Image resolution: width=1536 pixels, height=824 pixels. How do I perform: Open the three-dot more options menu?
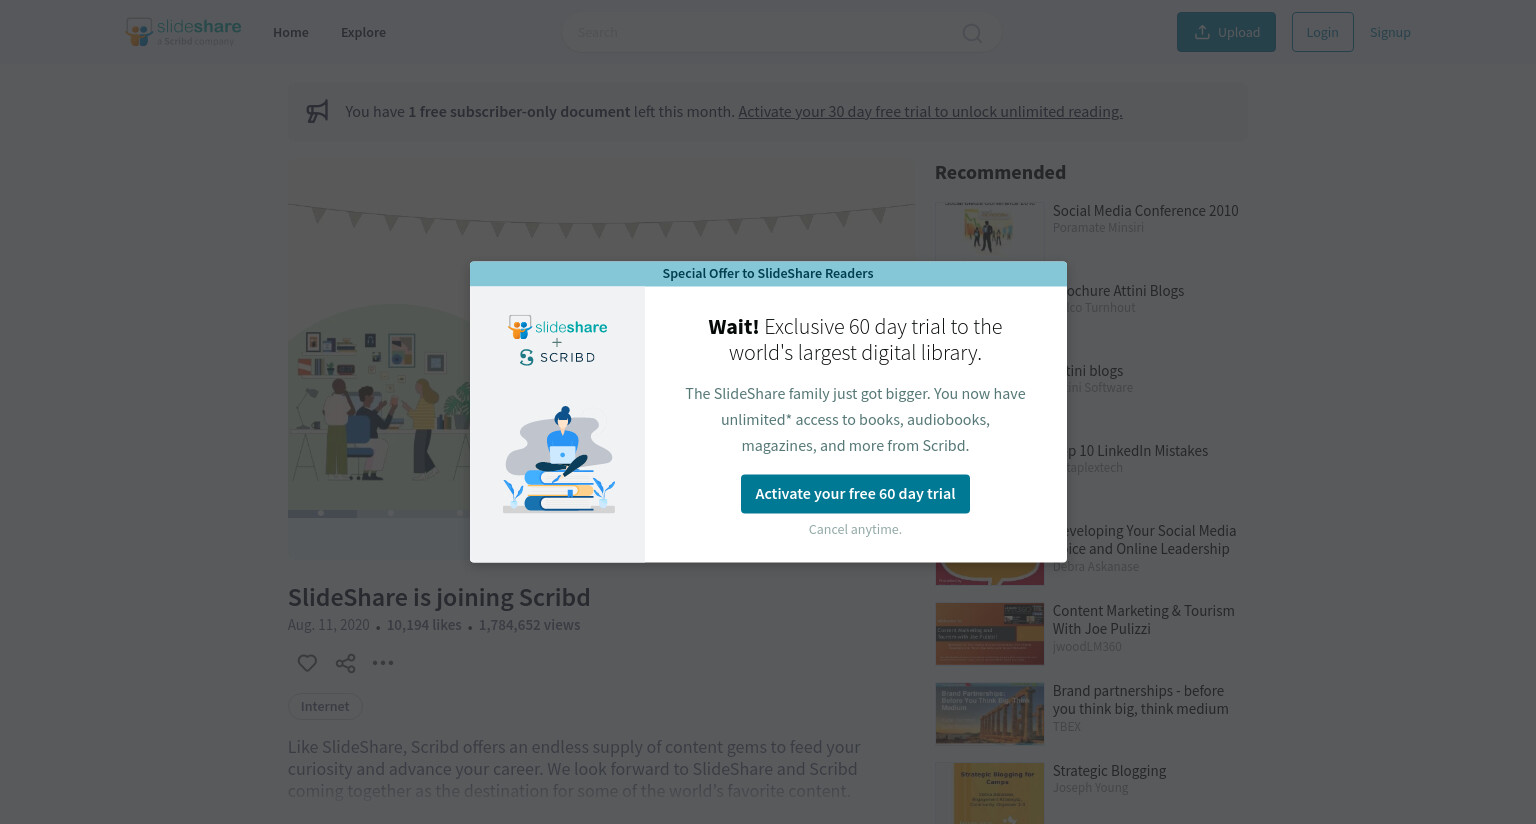click(383, 663)
